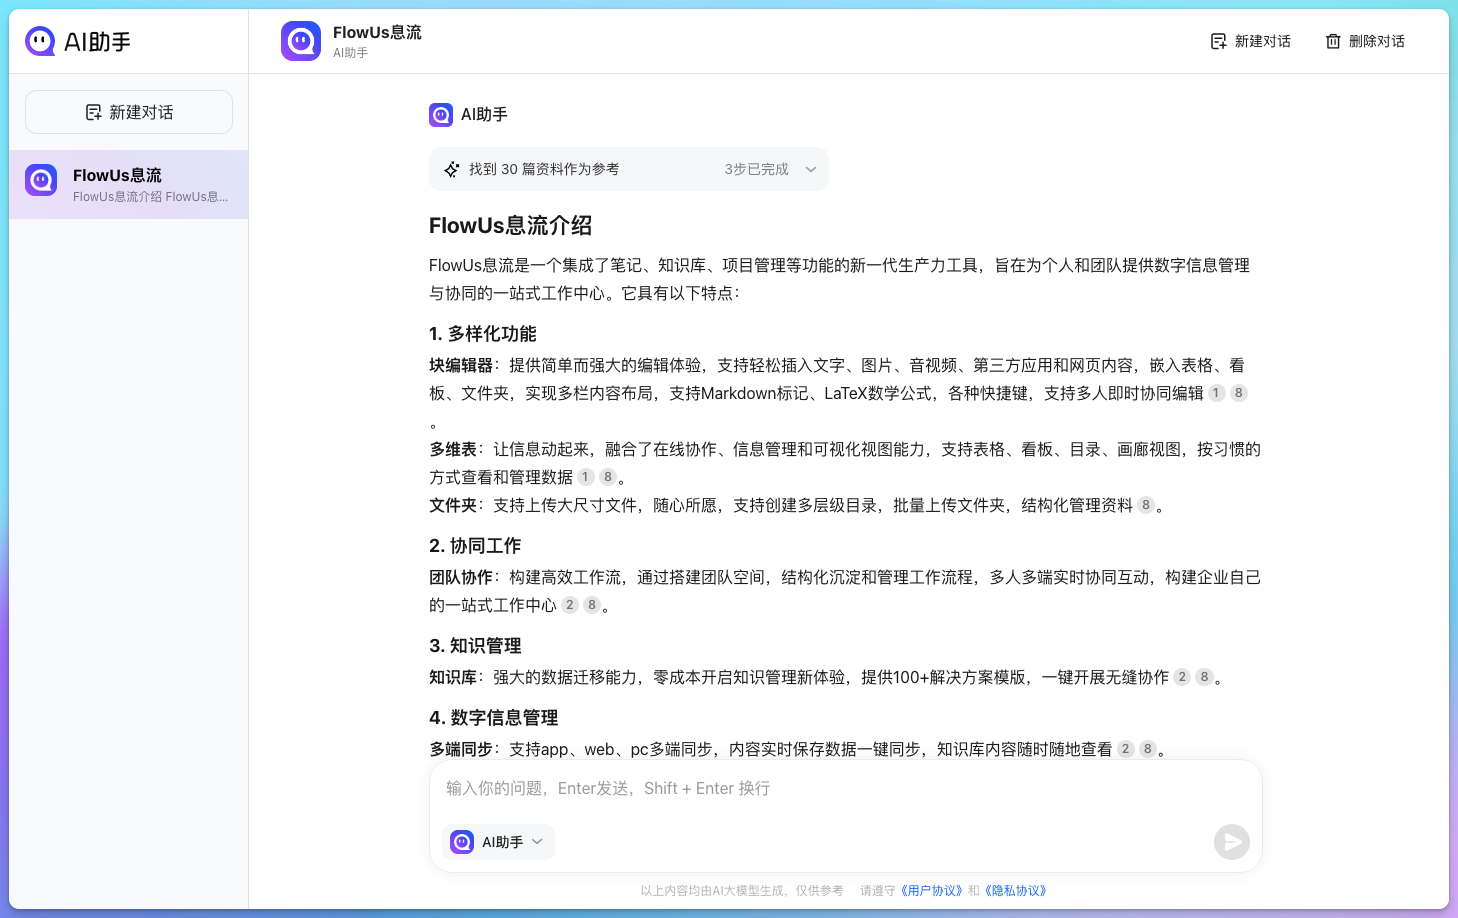Open citation 2 in the 知识库 paragraph
This screenshot has width=1458, height=918.
pos(1182,677)
